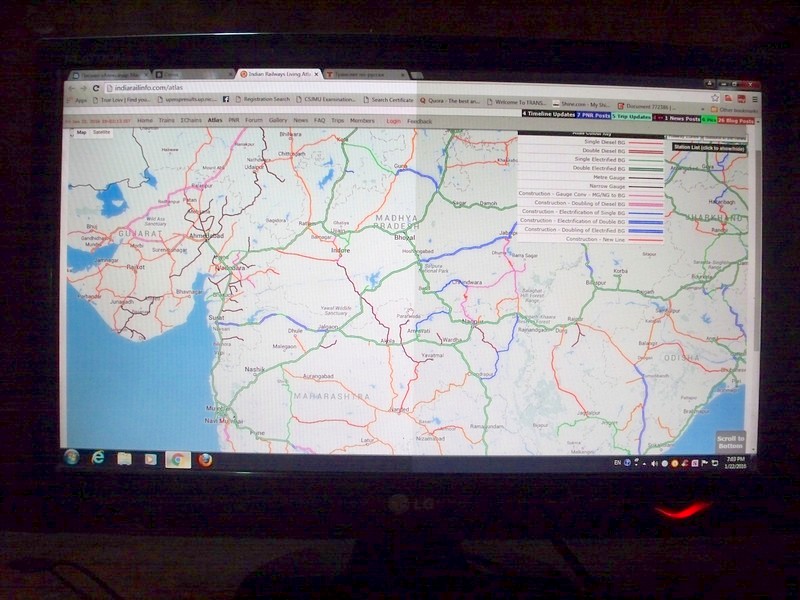Screen dimensions: 800x600
Task: Select the Map view type button
Action: (x=82, y=132)
